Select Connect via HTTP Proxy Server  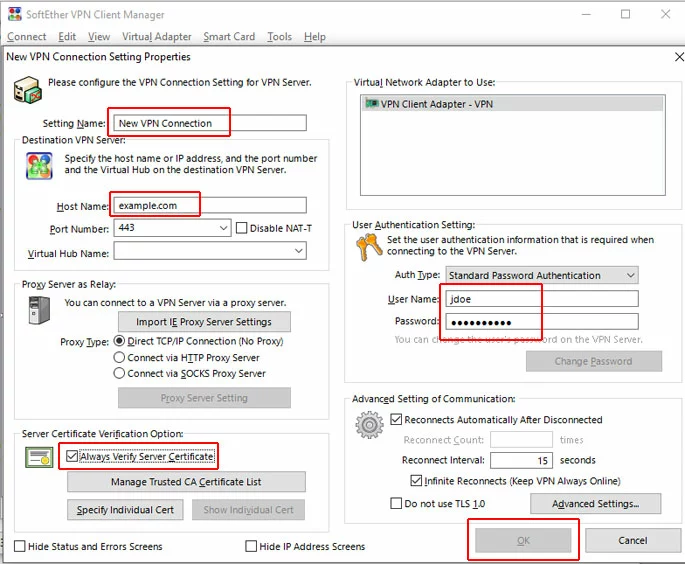point(120,357)
